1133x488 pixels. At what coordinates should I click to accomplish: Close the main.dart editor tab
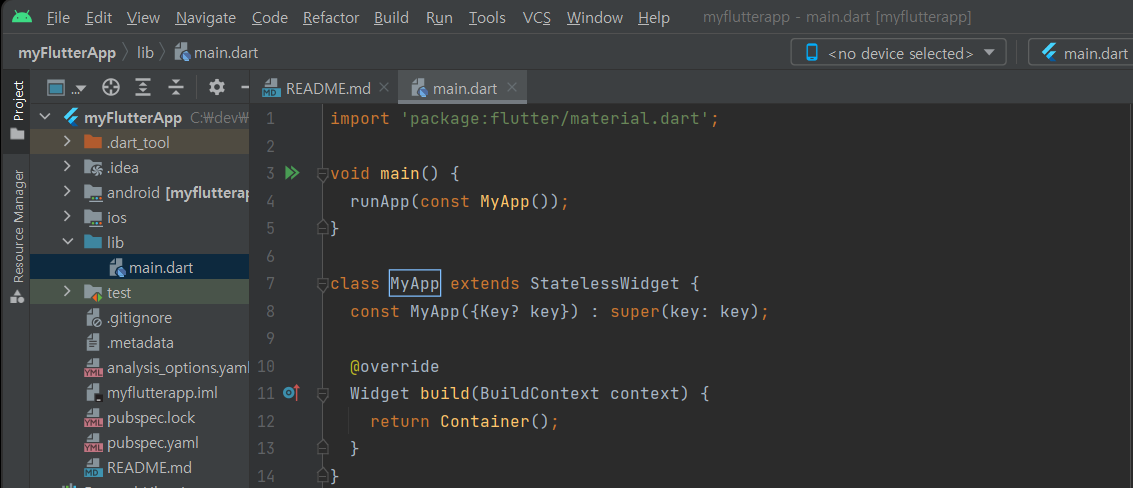pos(512,87)
